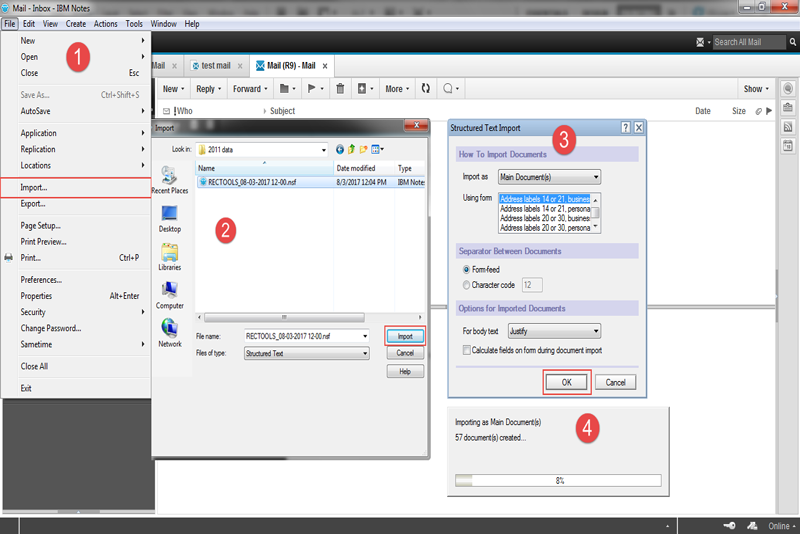Open the More dropdown in mail toolbar
This screenshot has height=534, width=800.
click(x=397, y=89)
